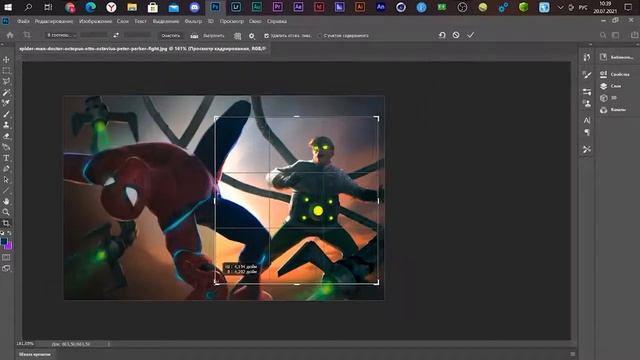Open crop overlay grid options
The image size is (640, 360).
[x=238, y=36]
